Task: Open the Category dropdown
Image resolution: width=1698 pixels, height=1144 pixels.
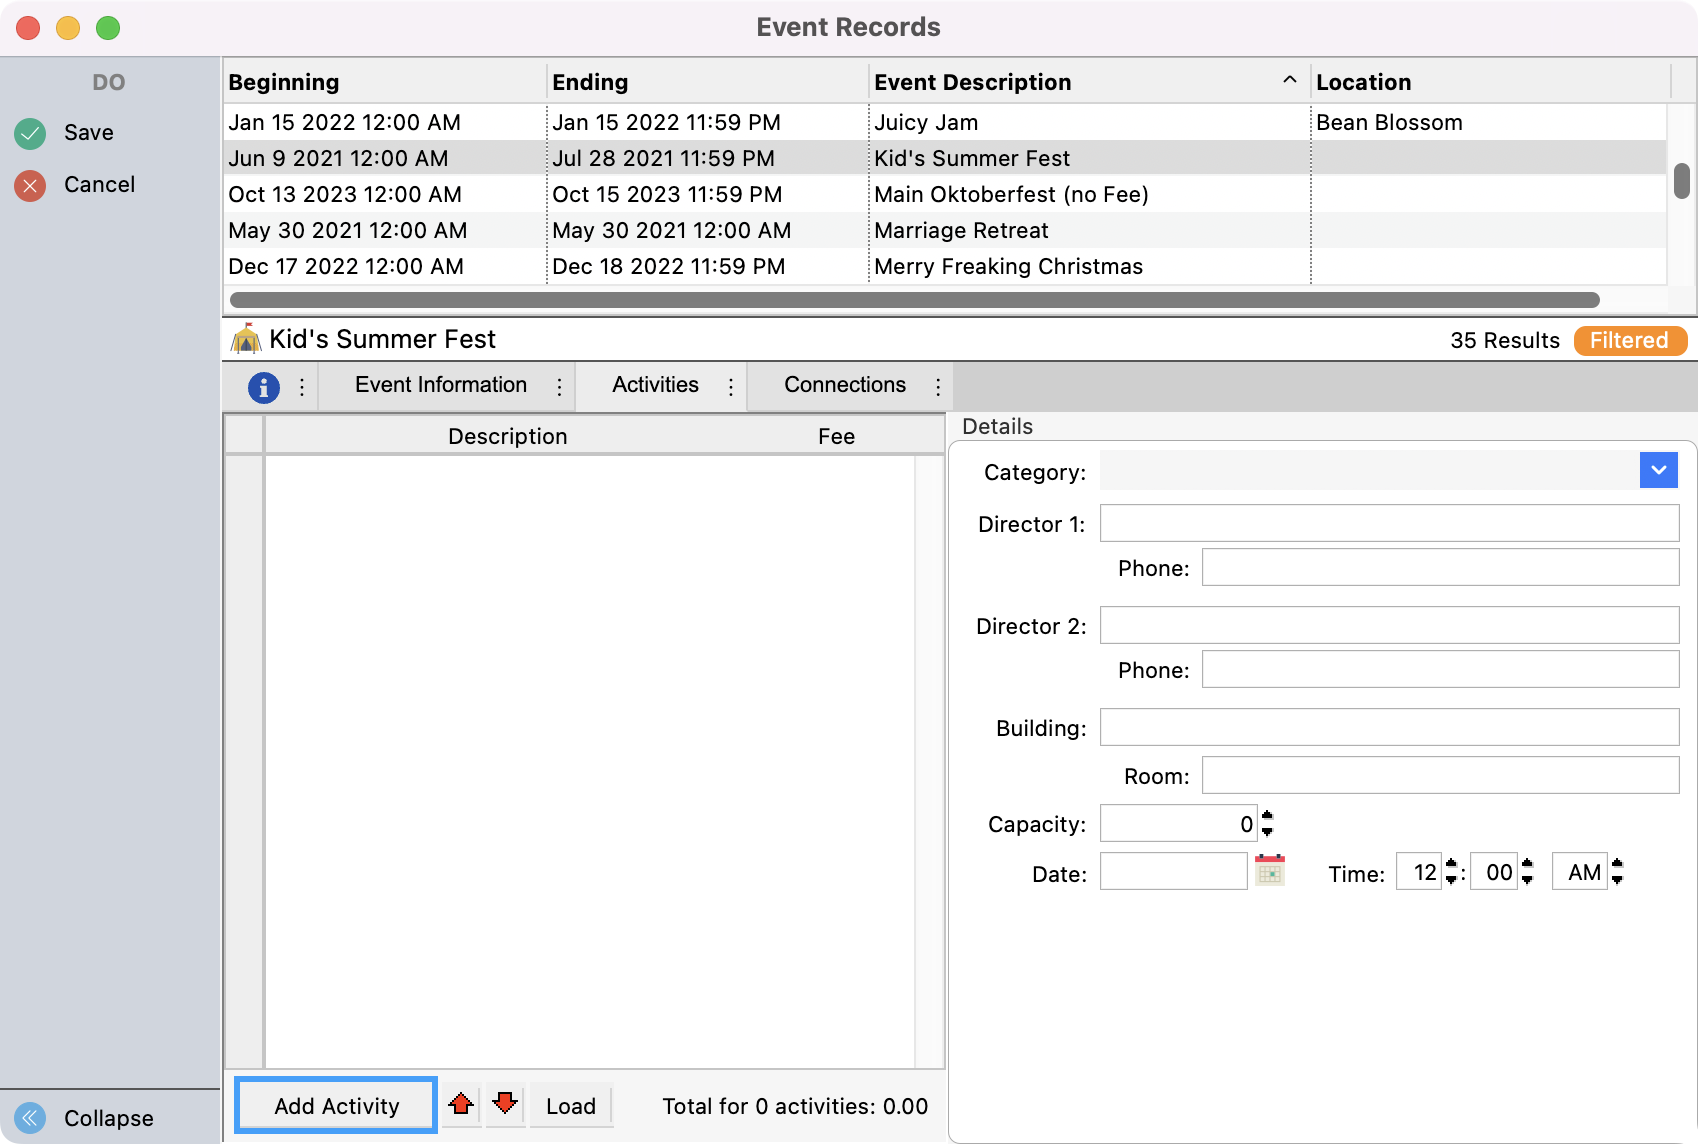Action: pyautogui.click(x=1658, y=470)
